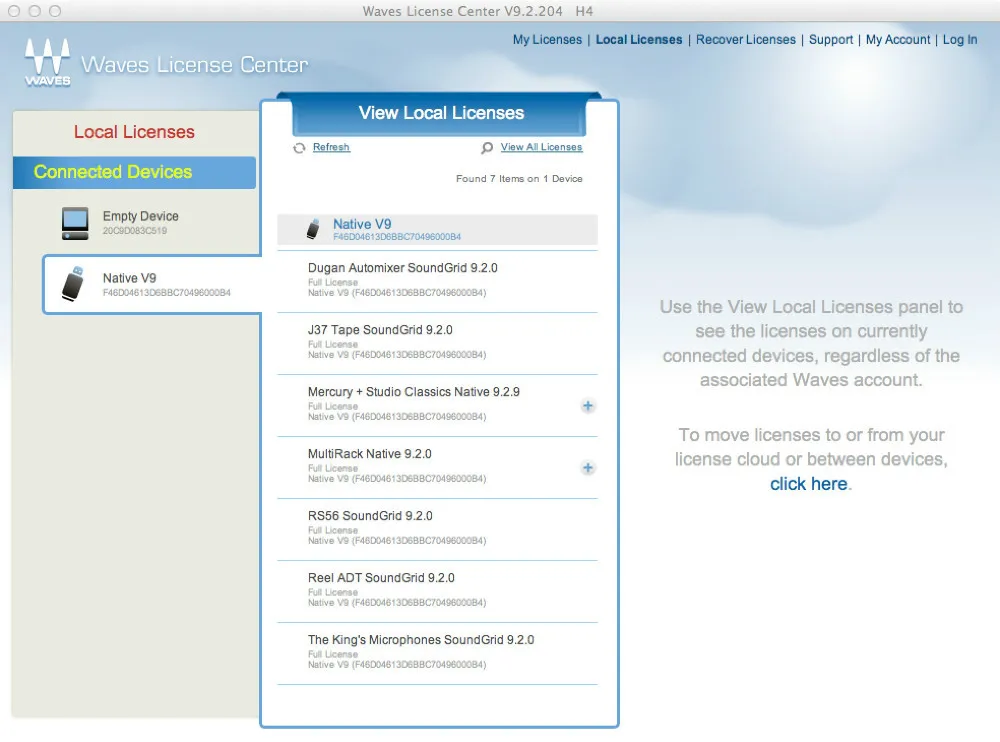
Task: Close the window with the close button
Action: point(14,11)
